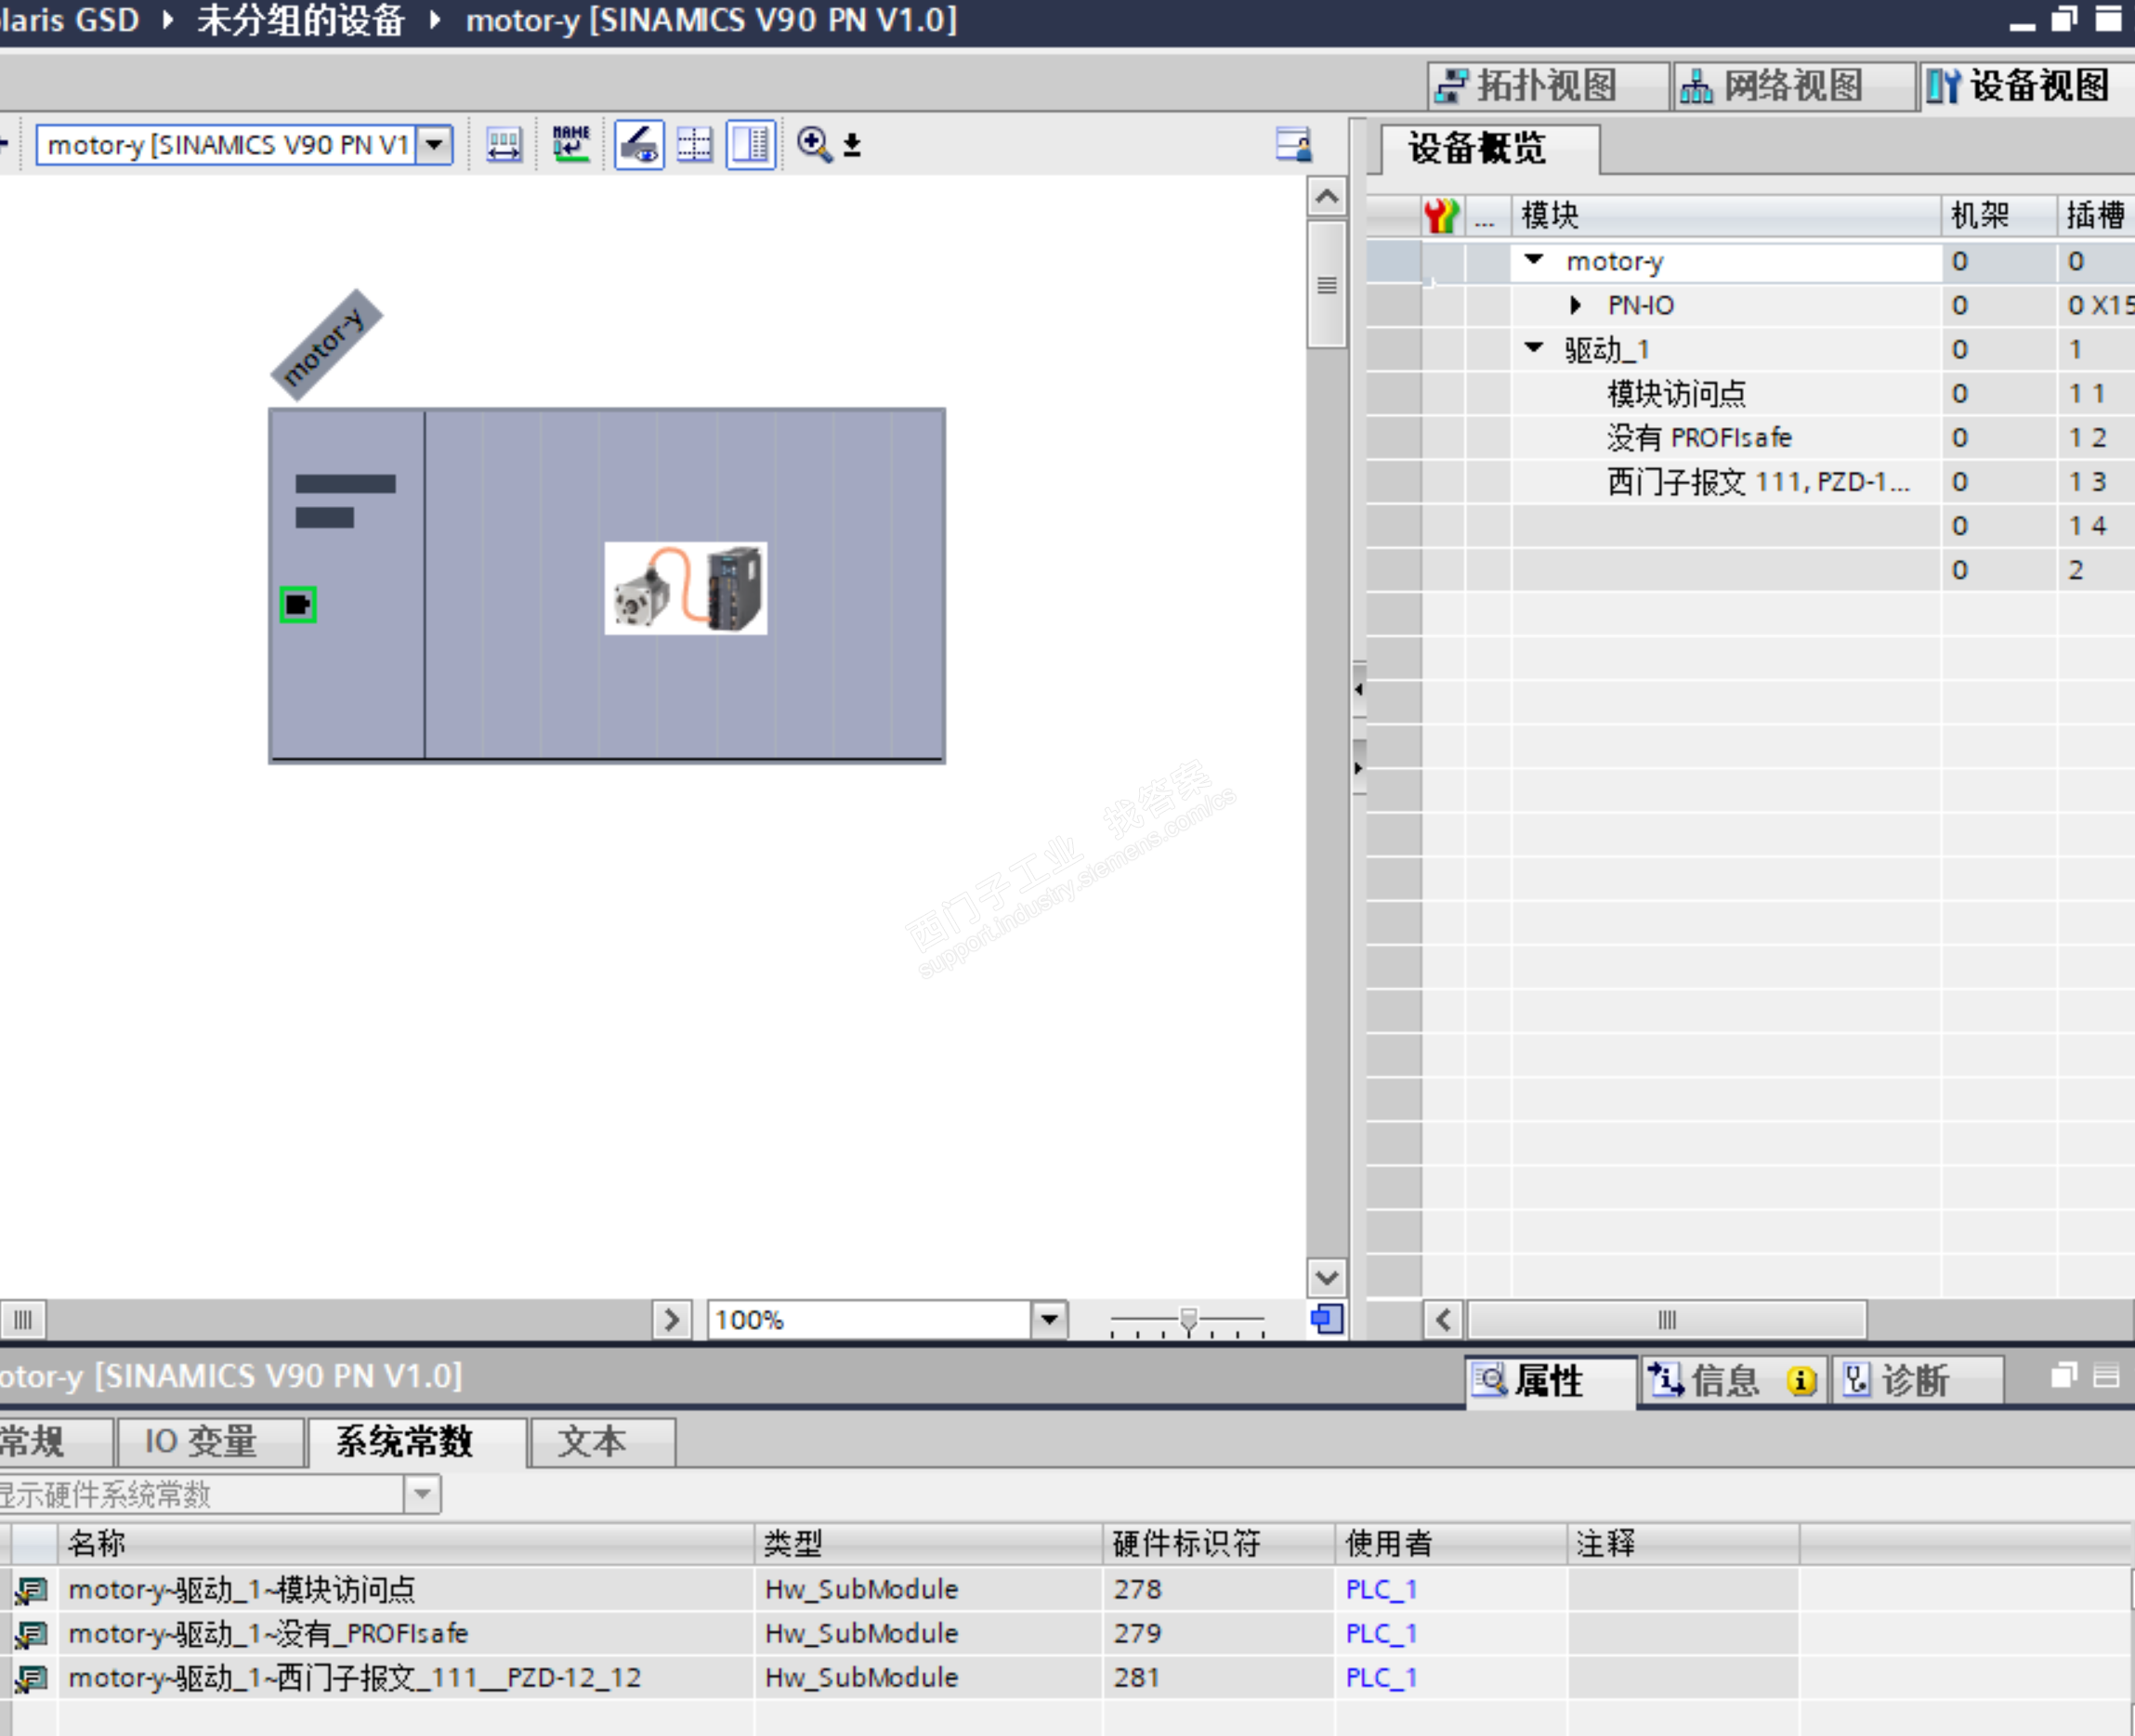Image resolution: width=2135 pixels, height=1736 pixels.
Task: Open the 100% zoom level dropdown
Action: pyautogui.click(x=1049, y=1320)
